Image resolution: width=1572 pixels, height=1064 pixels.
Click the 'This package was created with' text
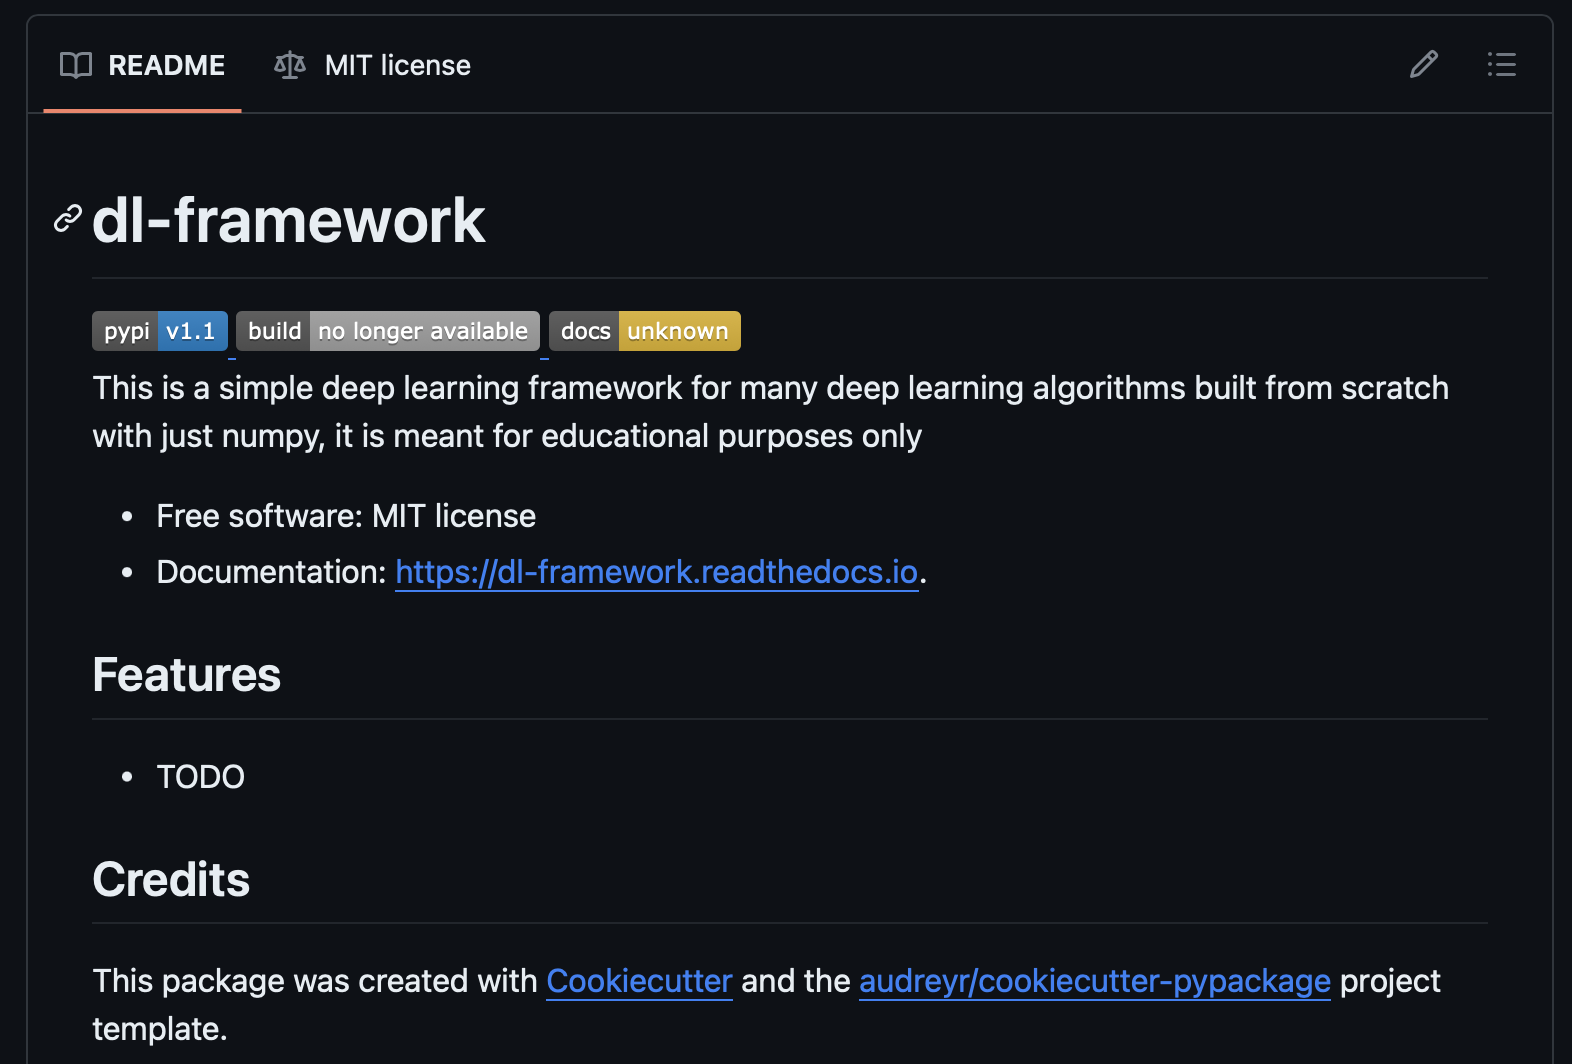pos(315,981)
